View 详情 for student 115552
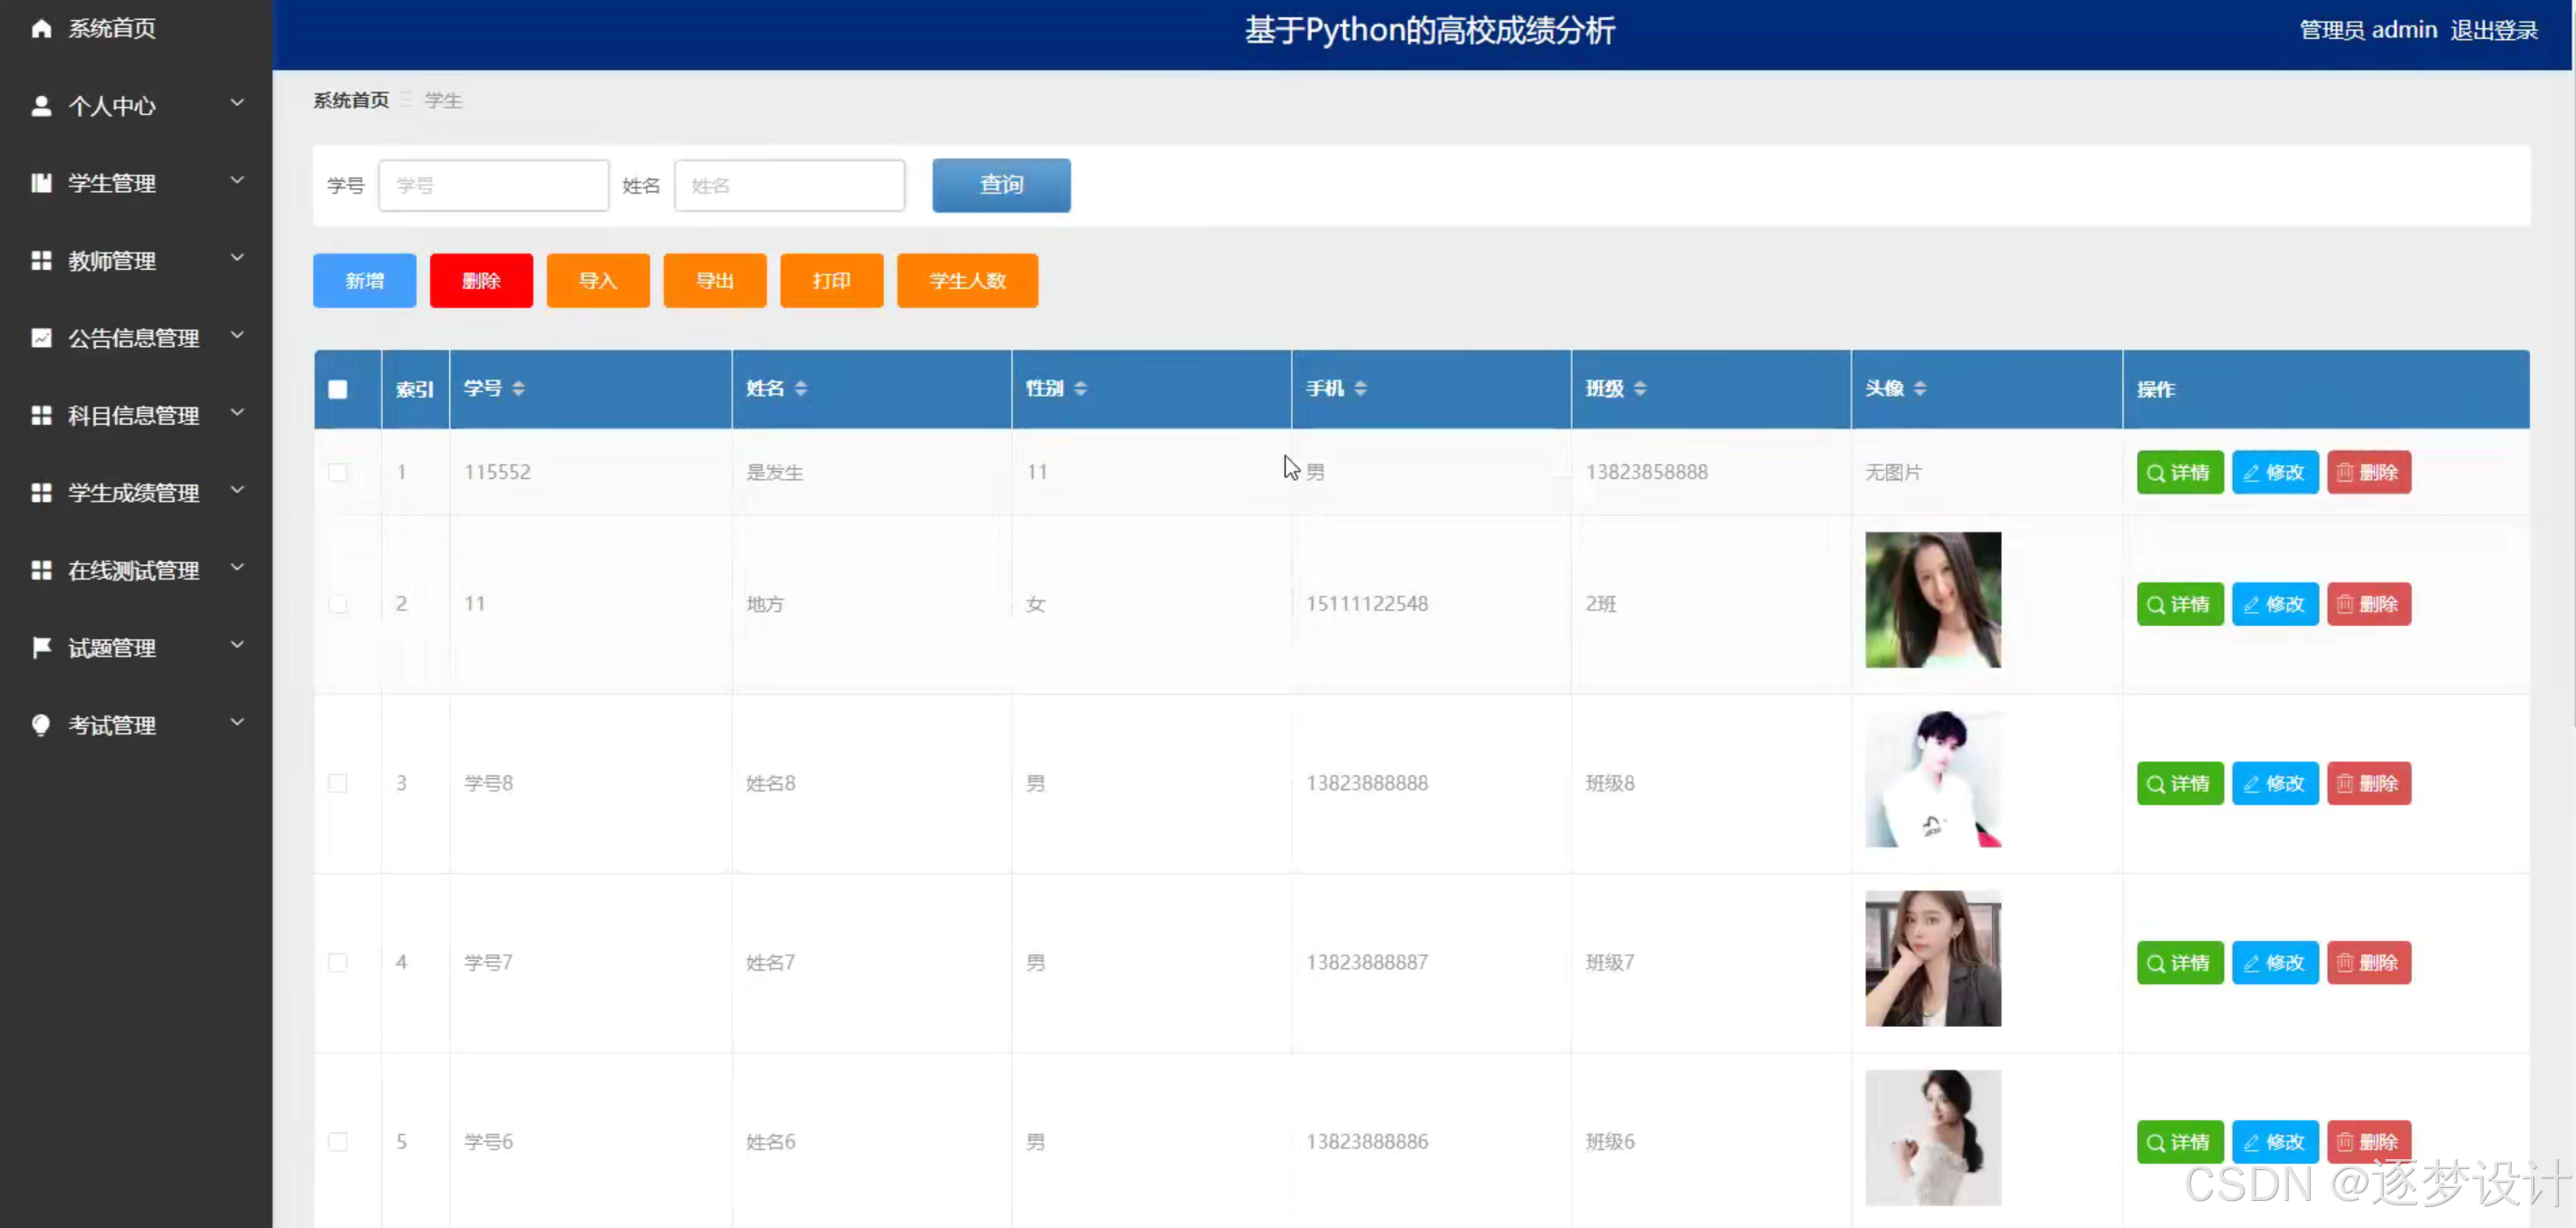The image size is (2576, 1228). 2180,472
